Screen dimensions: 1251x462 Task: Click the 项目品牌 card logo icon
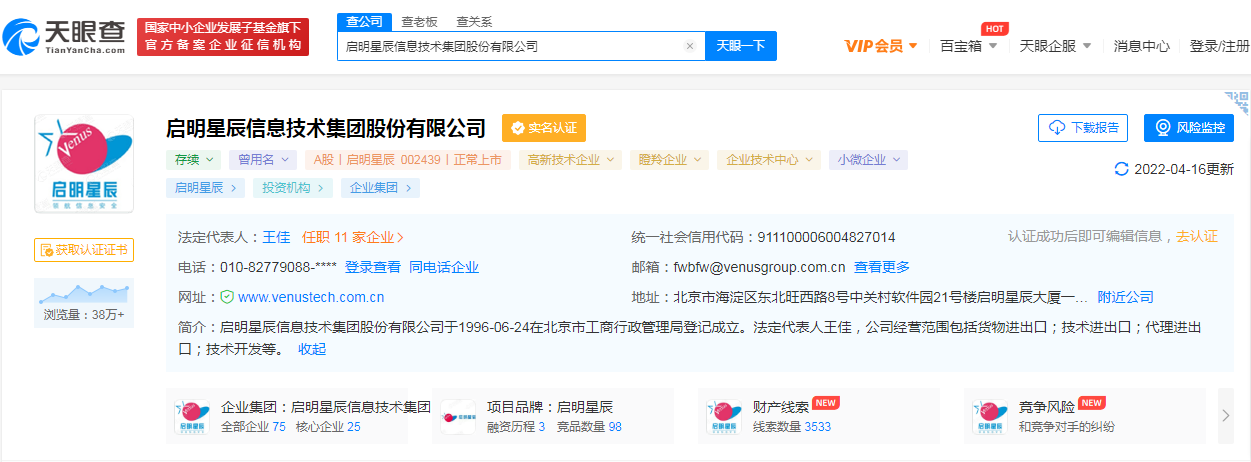pyautogui.click(x=458, y=416)
